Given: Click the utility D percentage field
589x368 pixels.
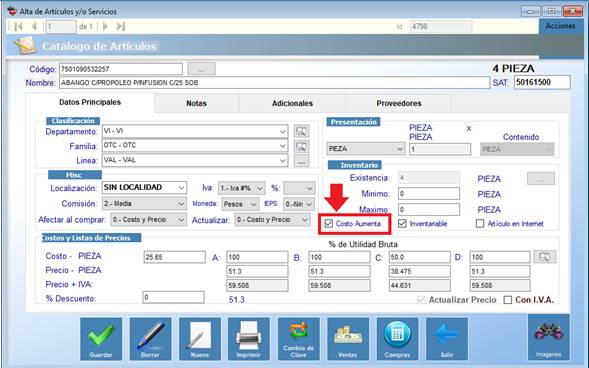Looking at the screenshot, I should pos(500,257).
